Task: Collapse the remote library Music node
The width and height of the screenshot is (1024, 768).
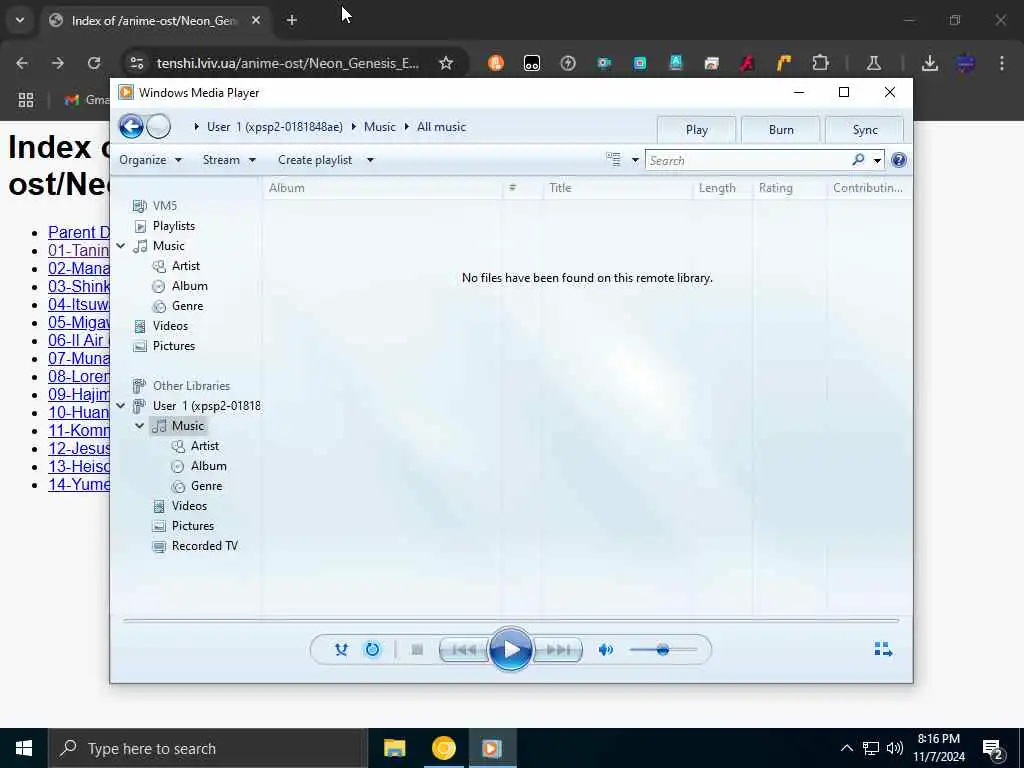Action: 140,426
